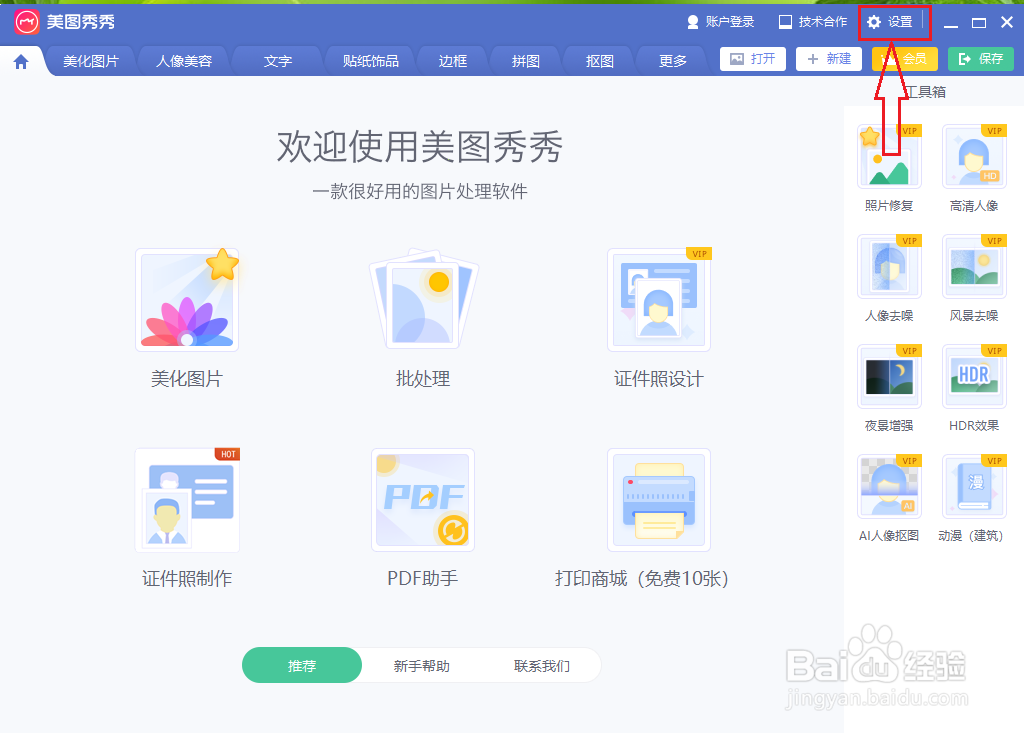The width and height of the screenshot is (1024, 733).
Task: Launch the PDF助手 icon
Action: click(423, 500)
